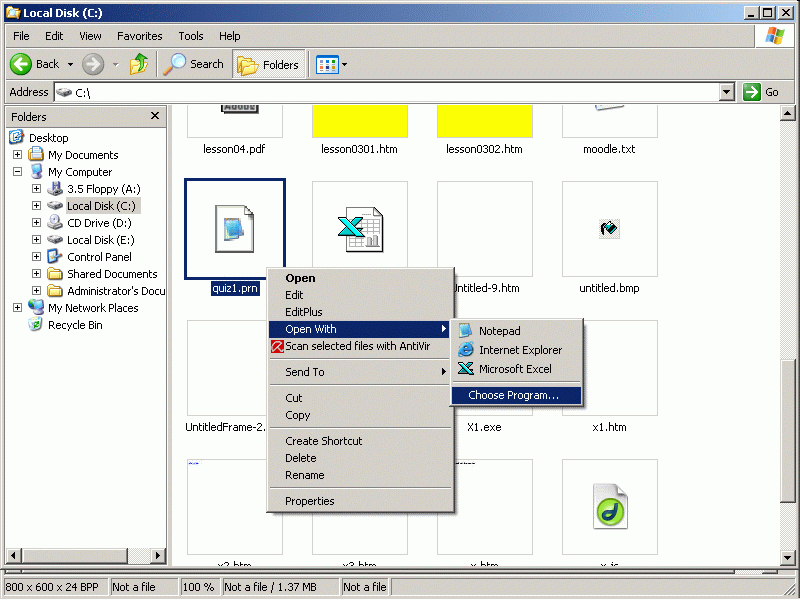Viewport: 800px width, 600px height.
Task: Click Choose Program... menu entry
Action: coord(513,395)
